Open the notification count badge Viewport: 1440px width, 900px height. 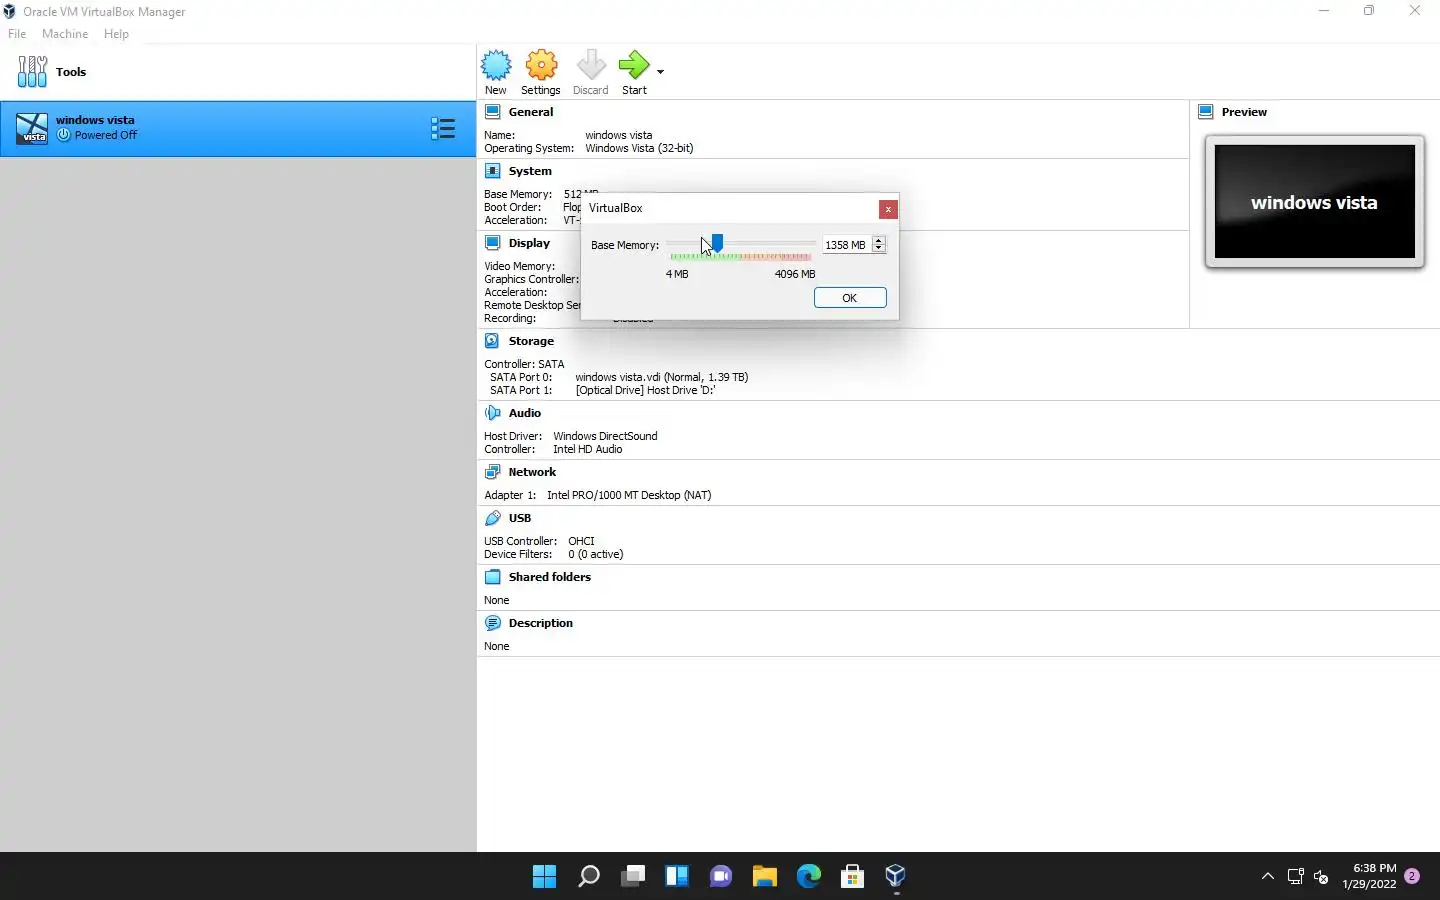[1412, 876]
